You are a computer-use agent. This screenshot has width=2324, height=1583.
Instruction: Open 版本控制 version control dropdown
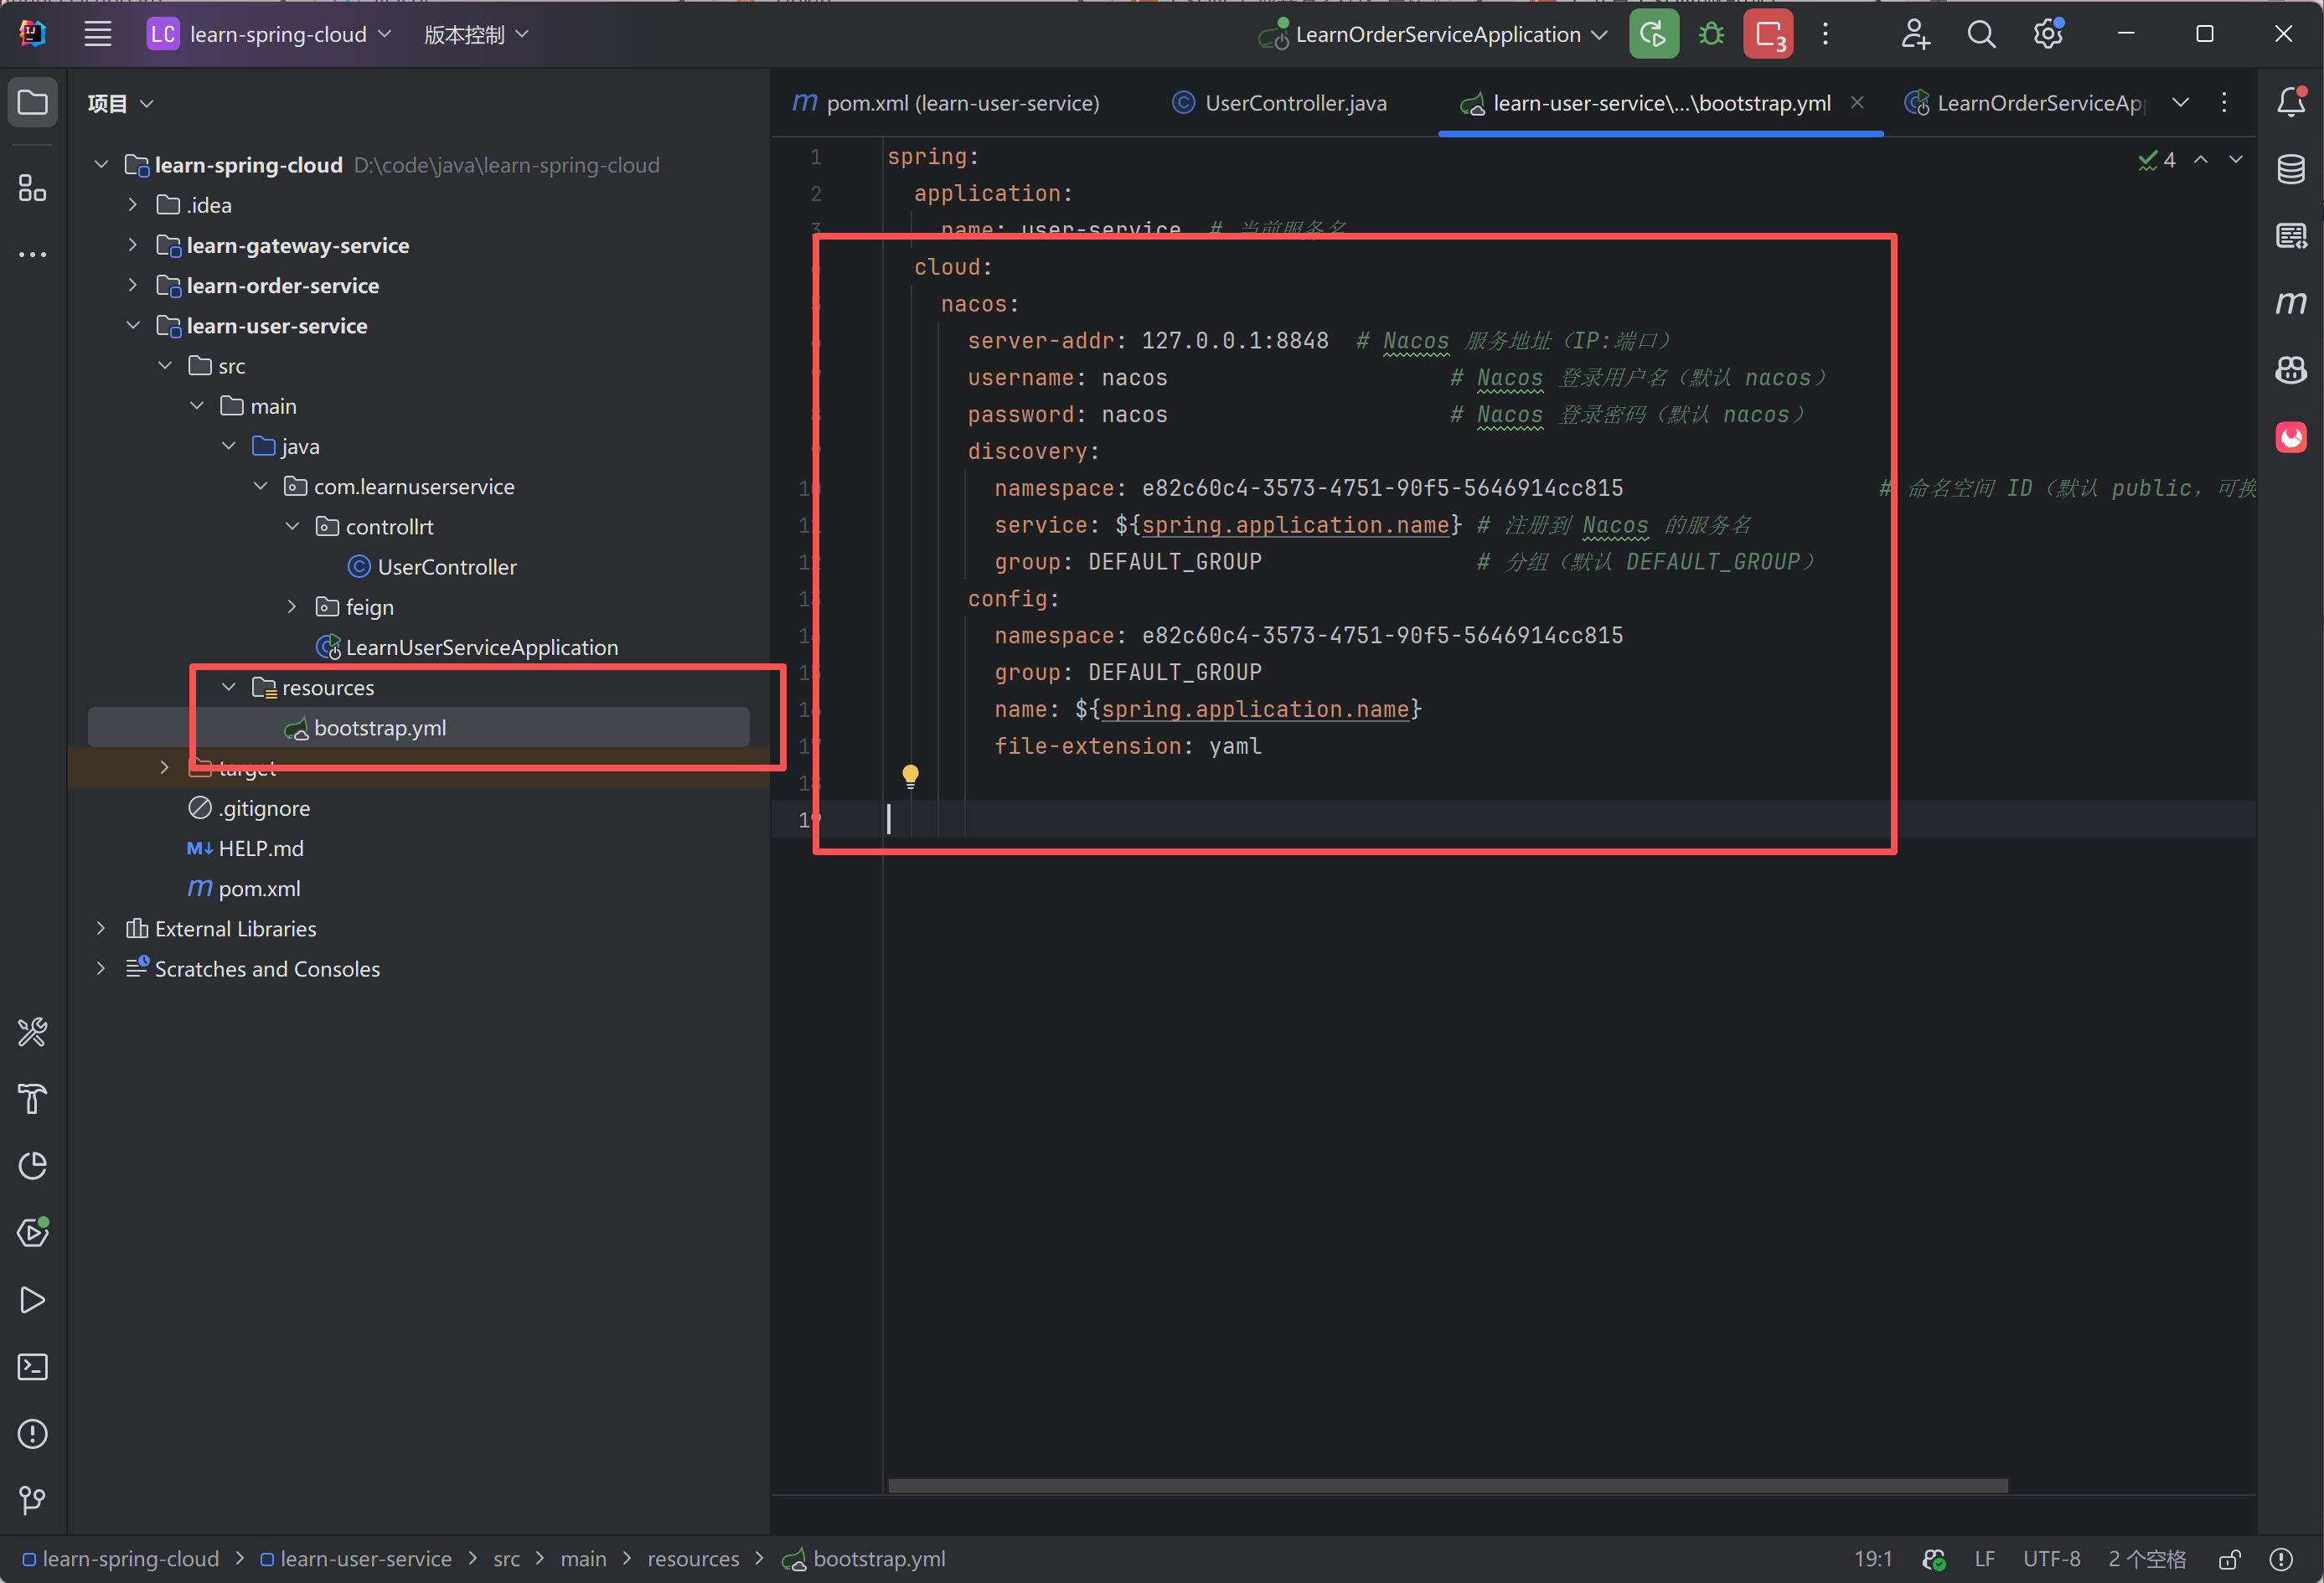point(475,34)
